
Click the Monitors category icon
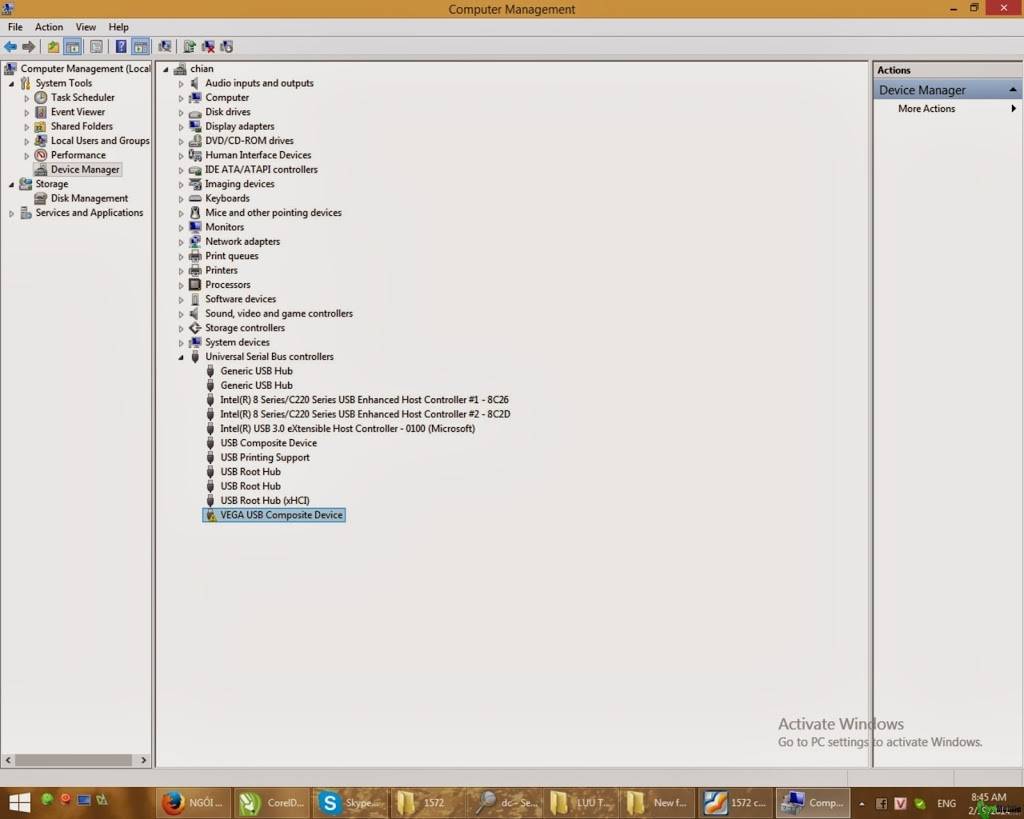195,227
